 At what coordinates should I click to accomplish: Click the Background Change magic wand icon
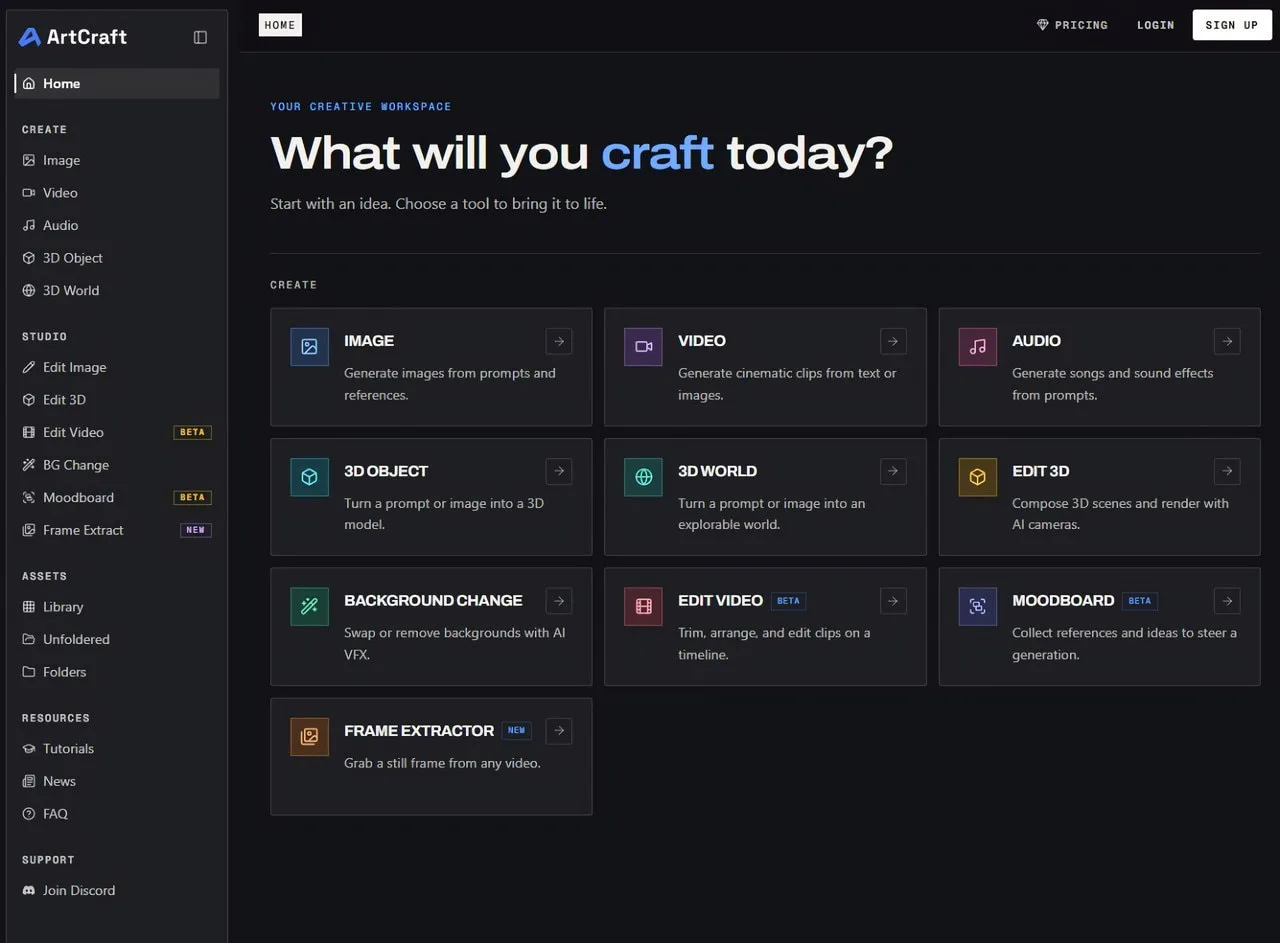309,606
